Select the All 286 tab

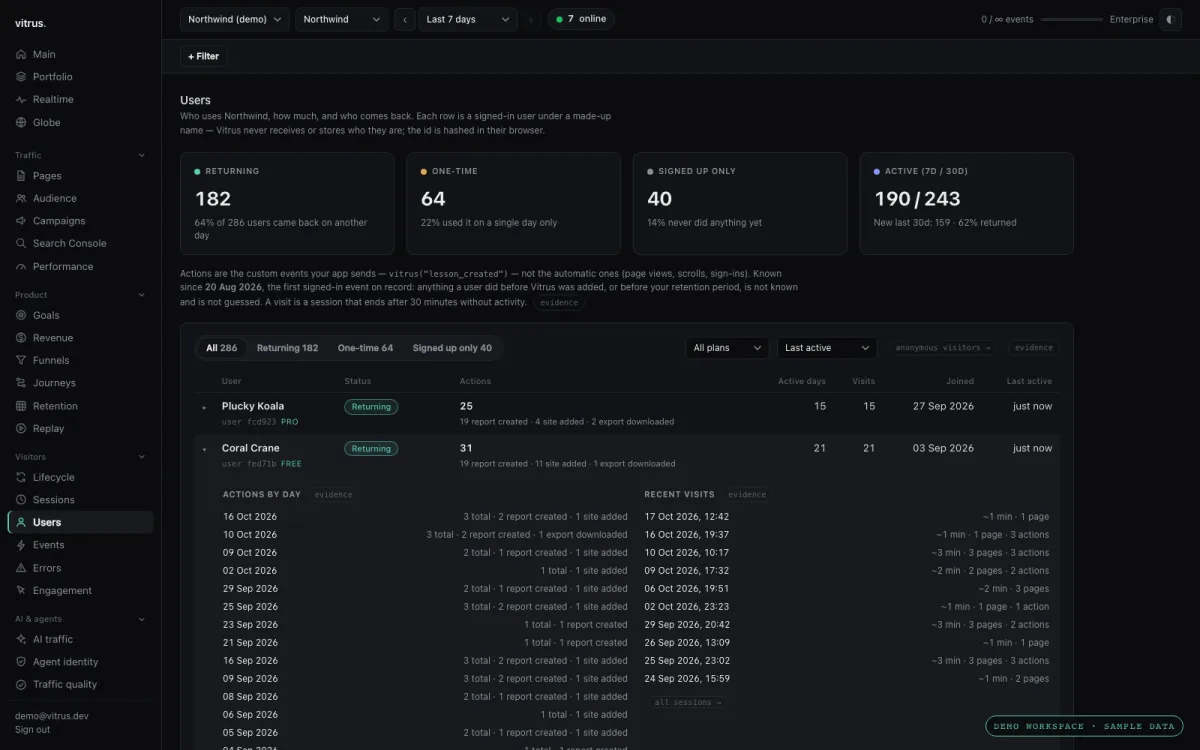[x=222, y=348]
